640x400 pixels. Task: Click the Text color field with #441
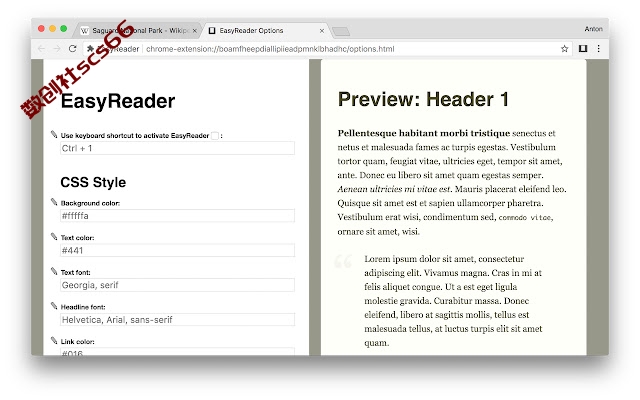click(177, 250)
